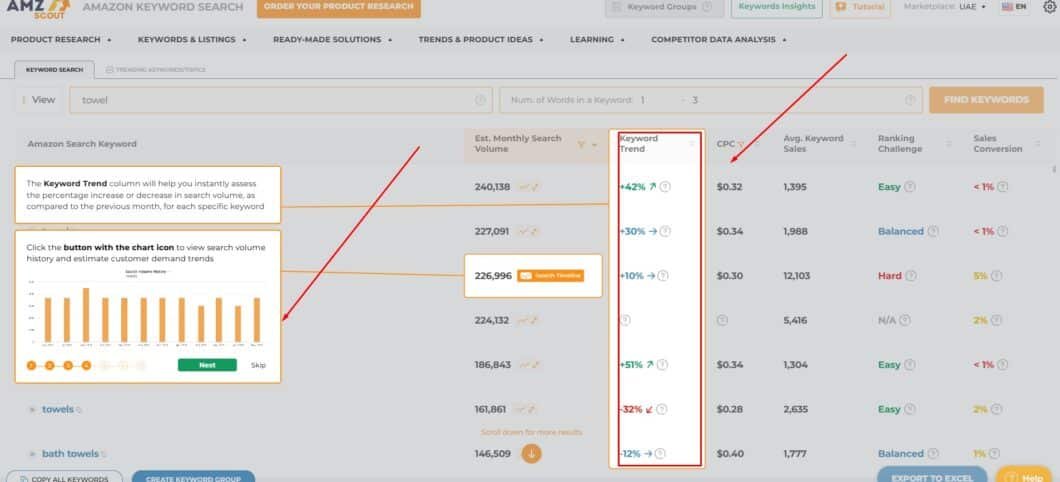Open the View options menu

39,100
